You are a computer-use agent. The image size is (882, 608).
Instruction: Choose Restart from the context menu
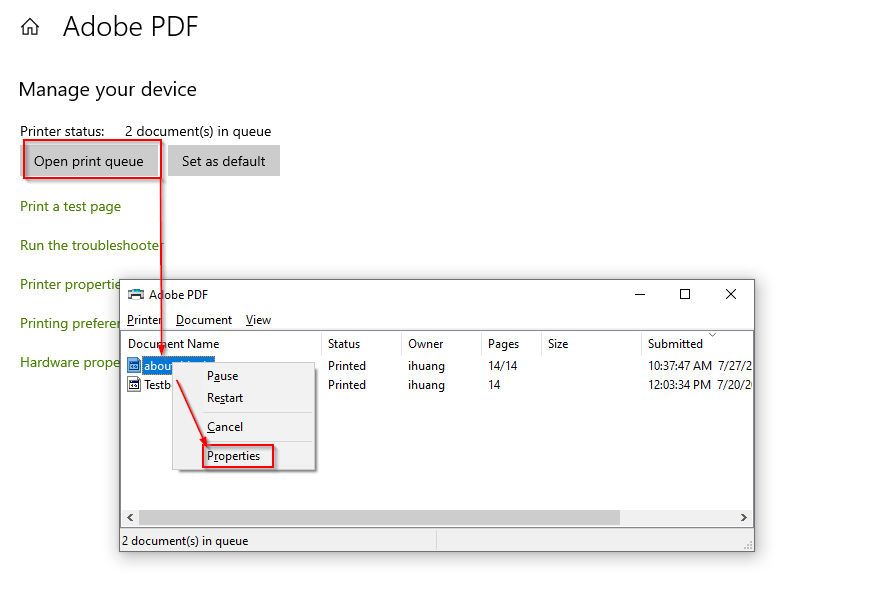(x=224, y=398)
